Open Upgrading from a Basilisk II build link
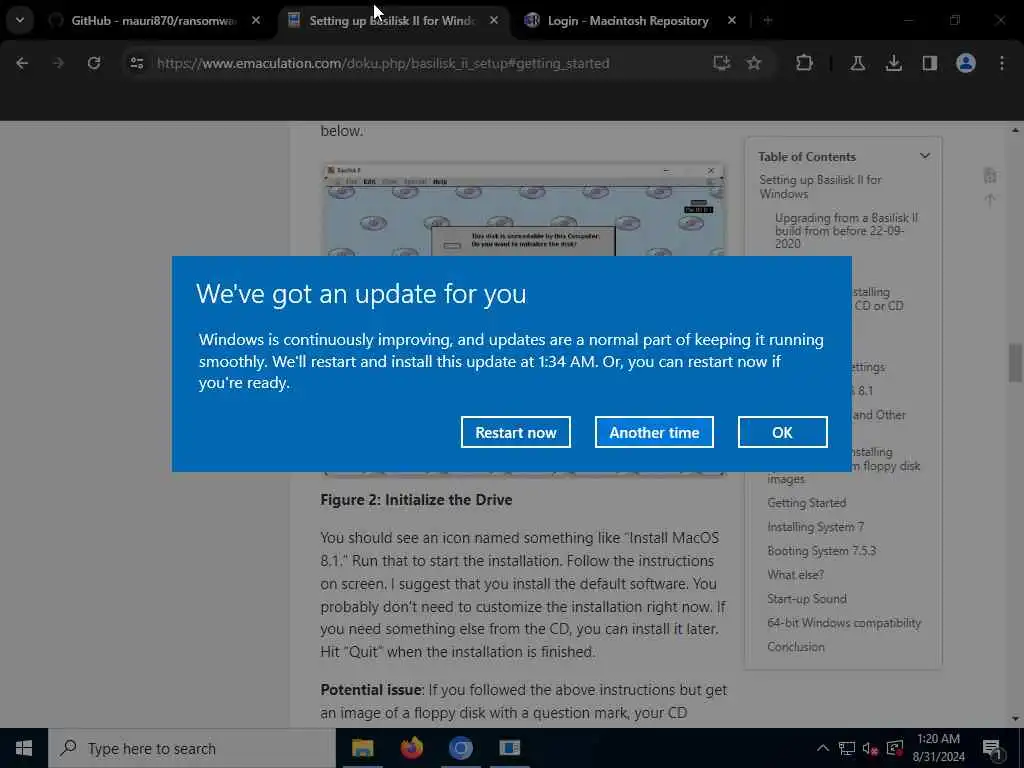Screen dimensions: 1024x768 point(846,231)
